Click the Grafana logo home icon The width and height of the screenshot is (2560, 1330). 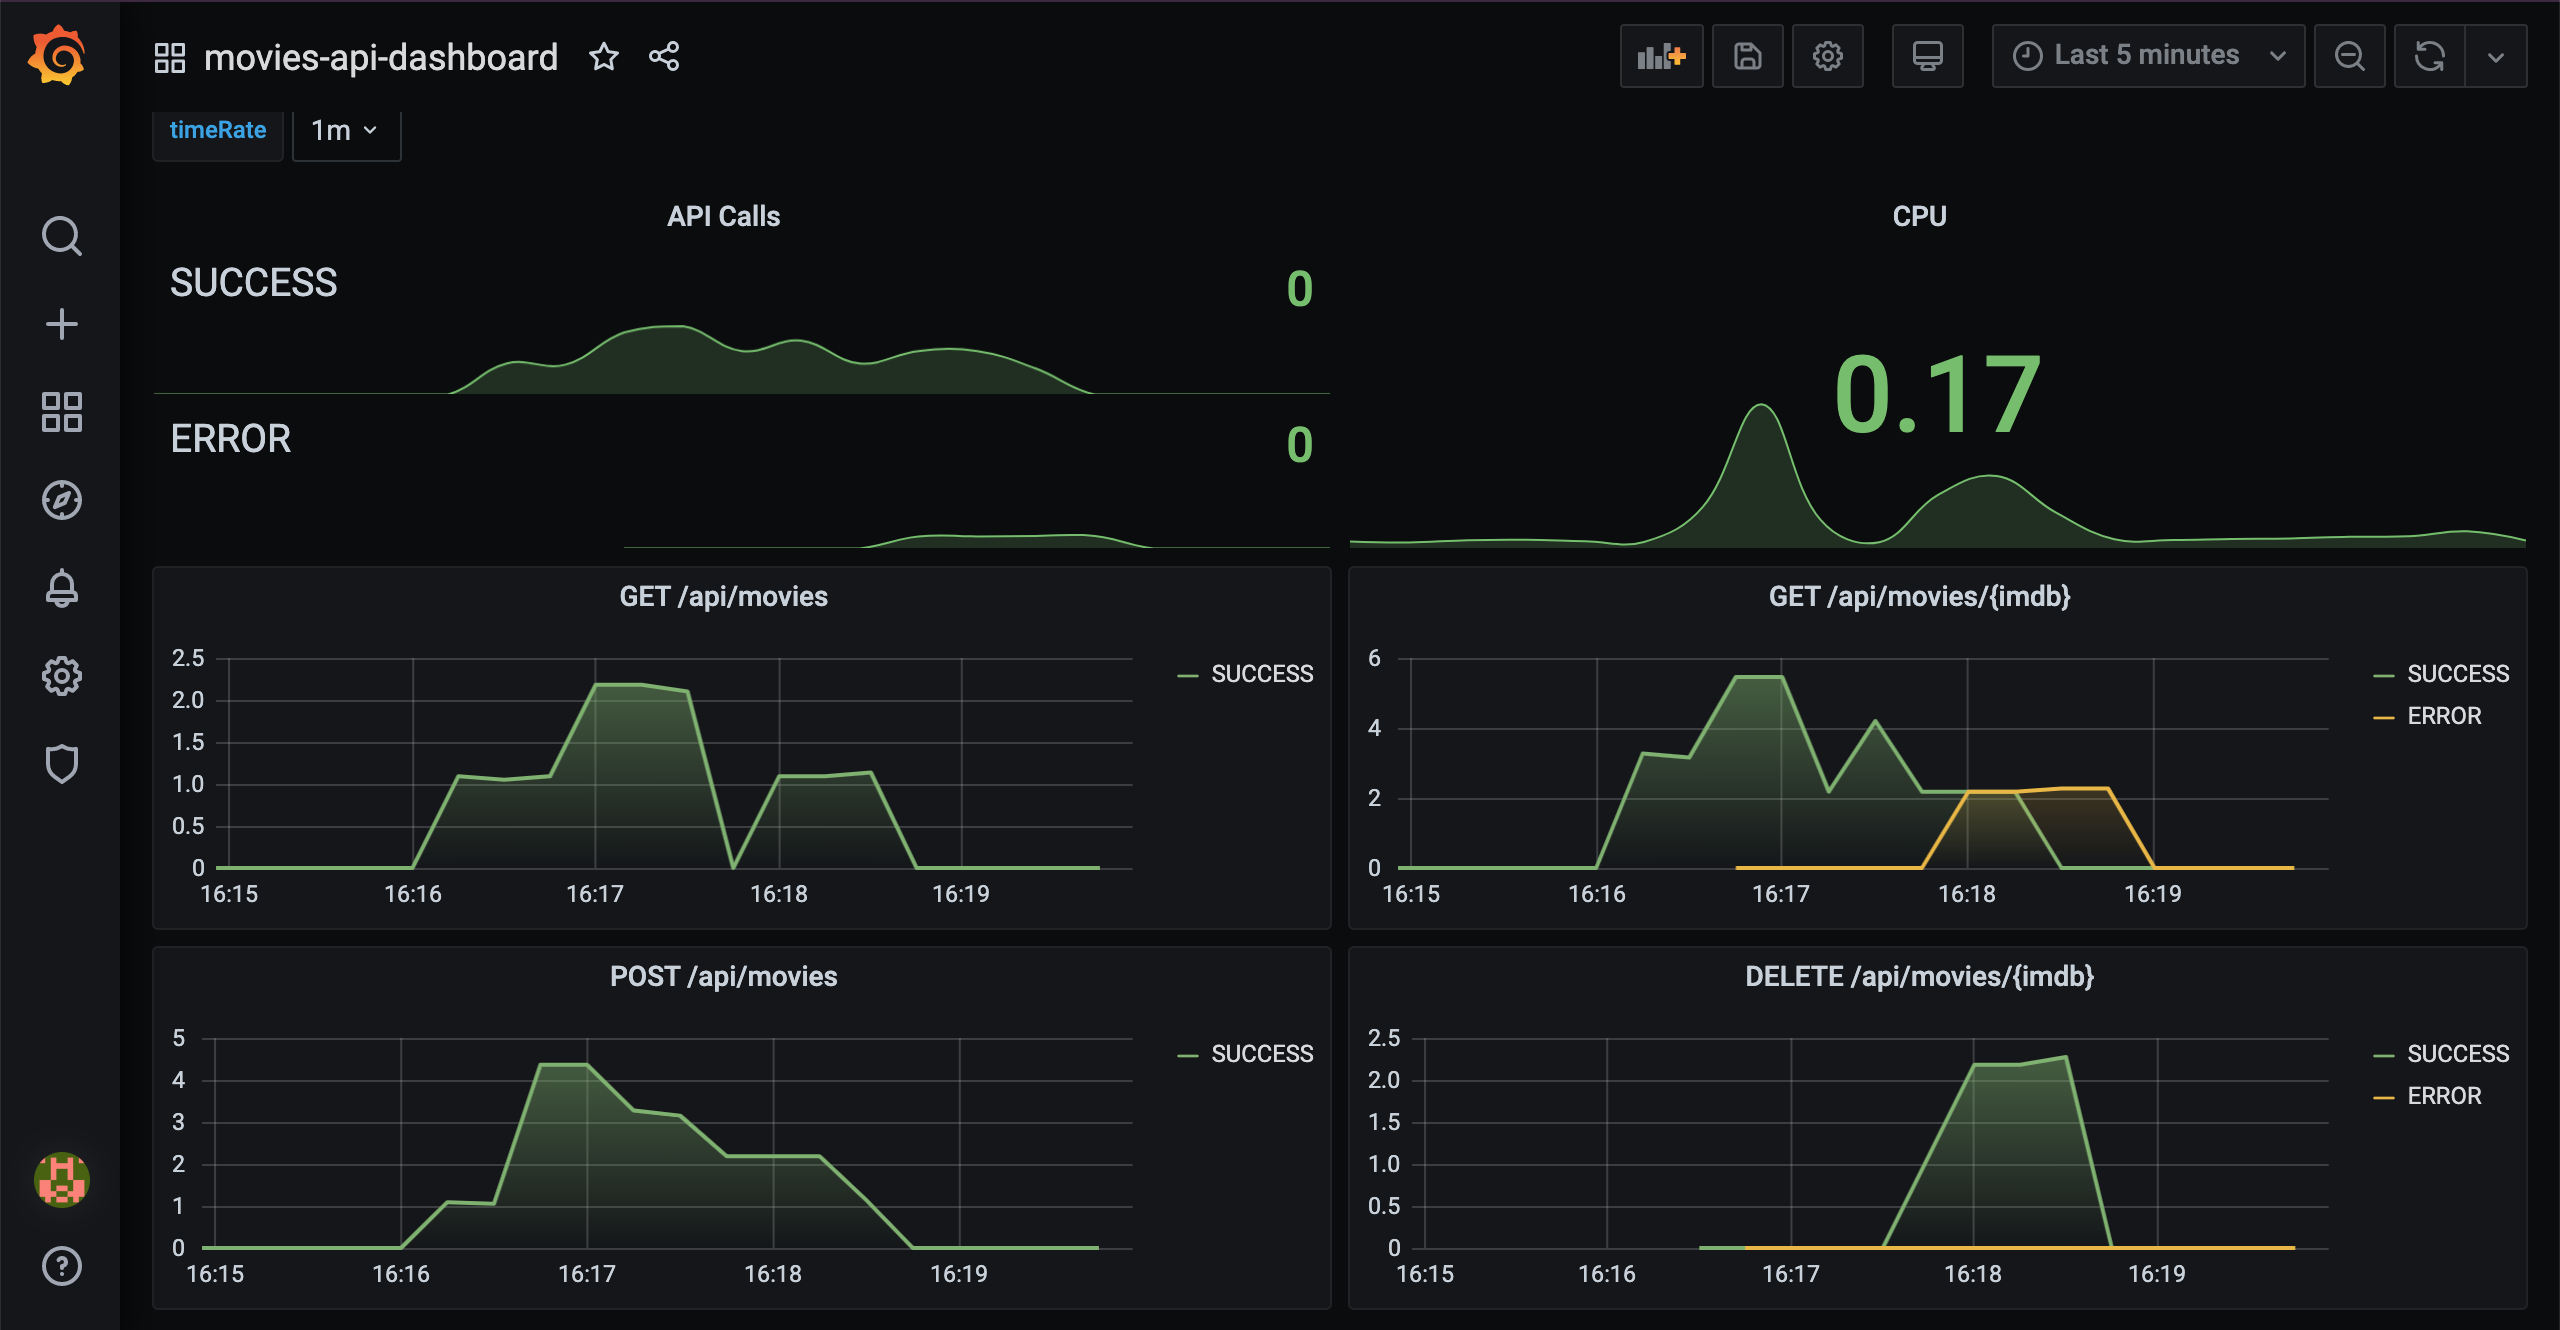tap(57, 56)
